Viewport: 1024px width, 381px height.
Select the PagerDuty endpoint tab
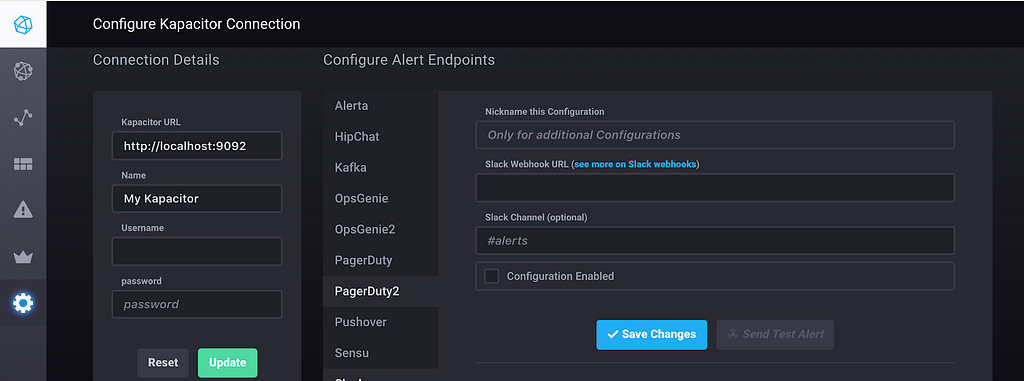pyautogui.click(x=380, y=260)
